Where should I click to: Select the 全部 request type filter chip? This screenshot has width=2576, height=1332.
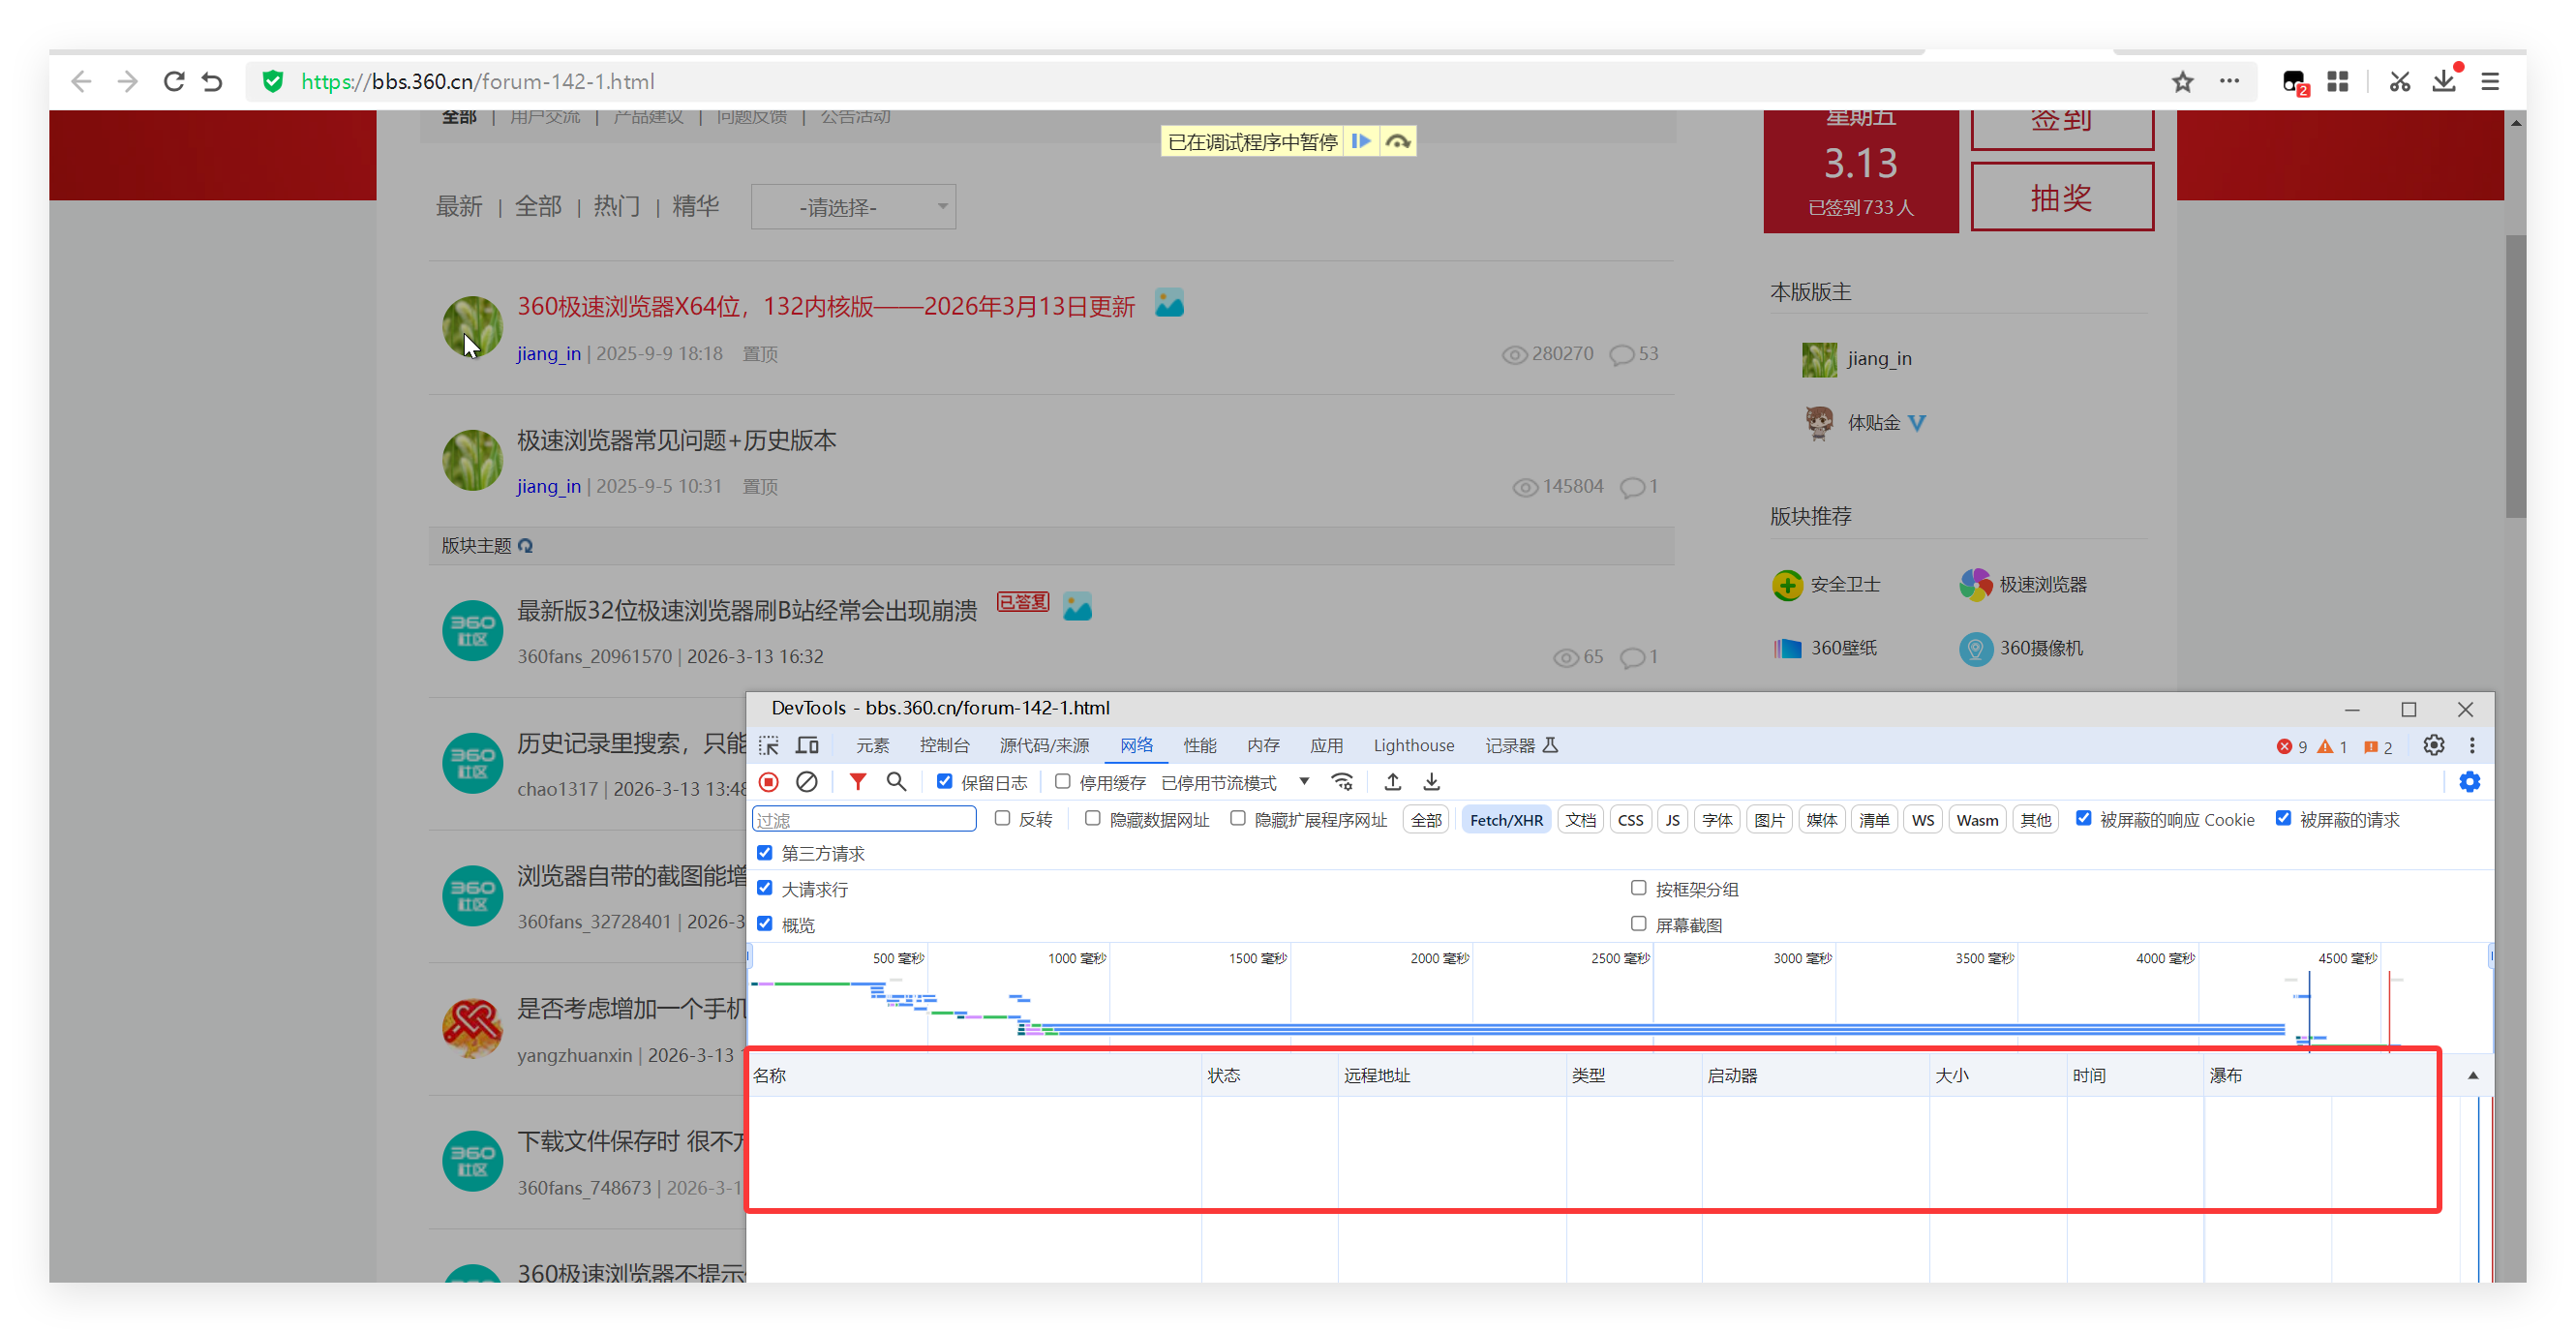1426,820
